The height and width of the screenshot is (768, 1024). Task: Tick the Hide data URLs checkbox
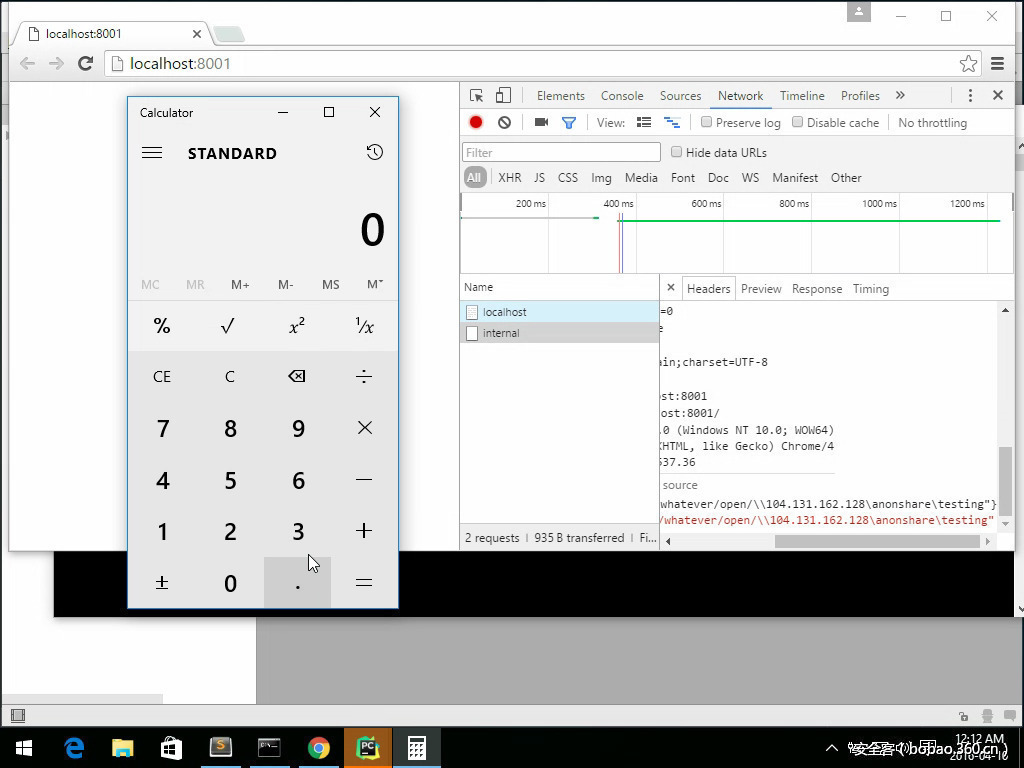(676, 152)
